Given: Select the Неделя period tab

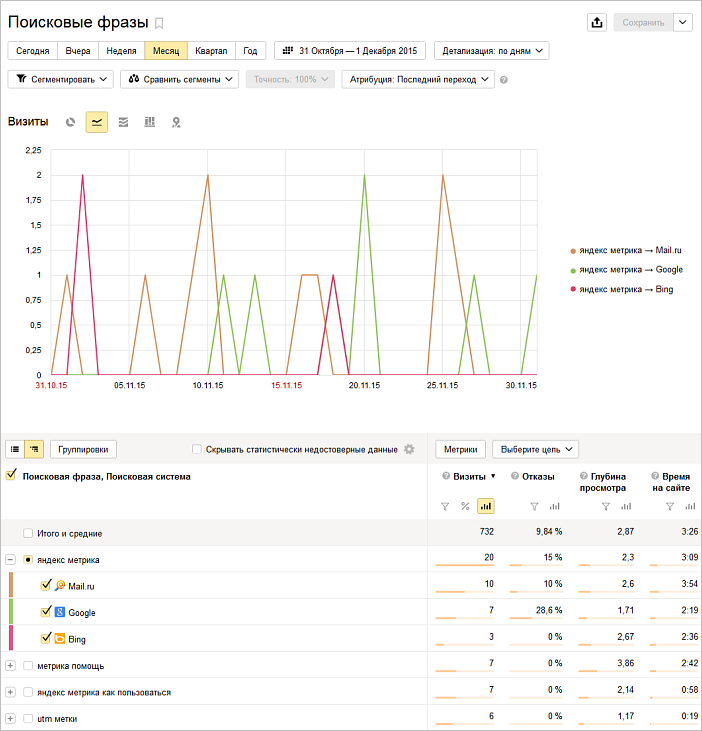Looking at the screenshot, I should click(121, 51).
